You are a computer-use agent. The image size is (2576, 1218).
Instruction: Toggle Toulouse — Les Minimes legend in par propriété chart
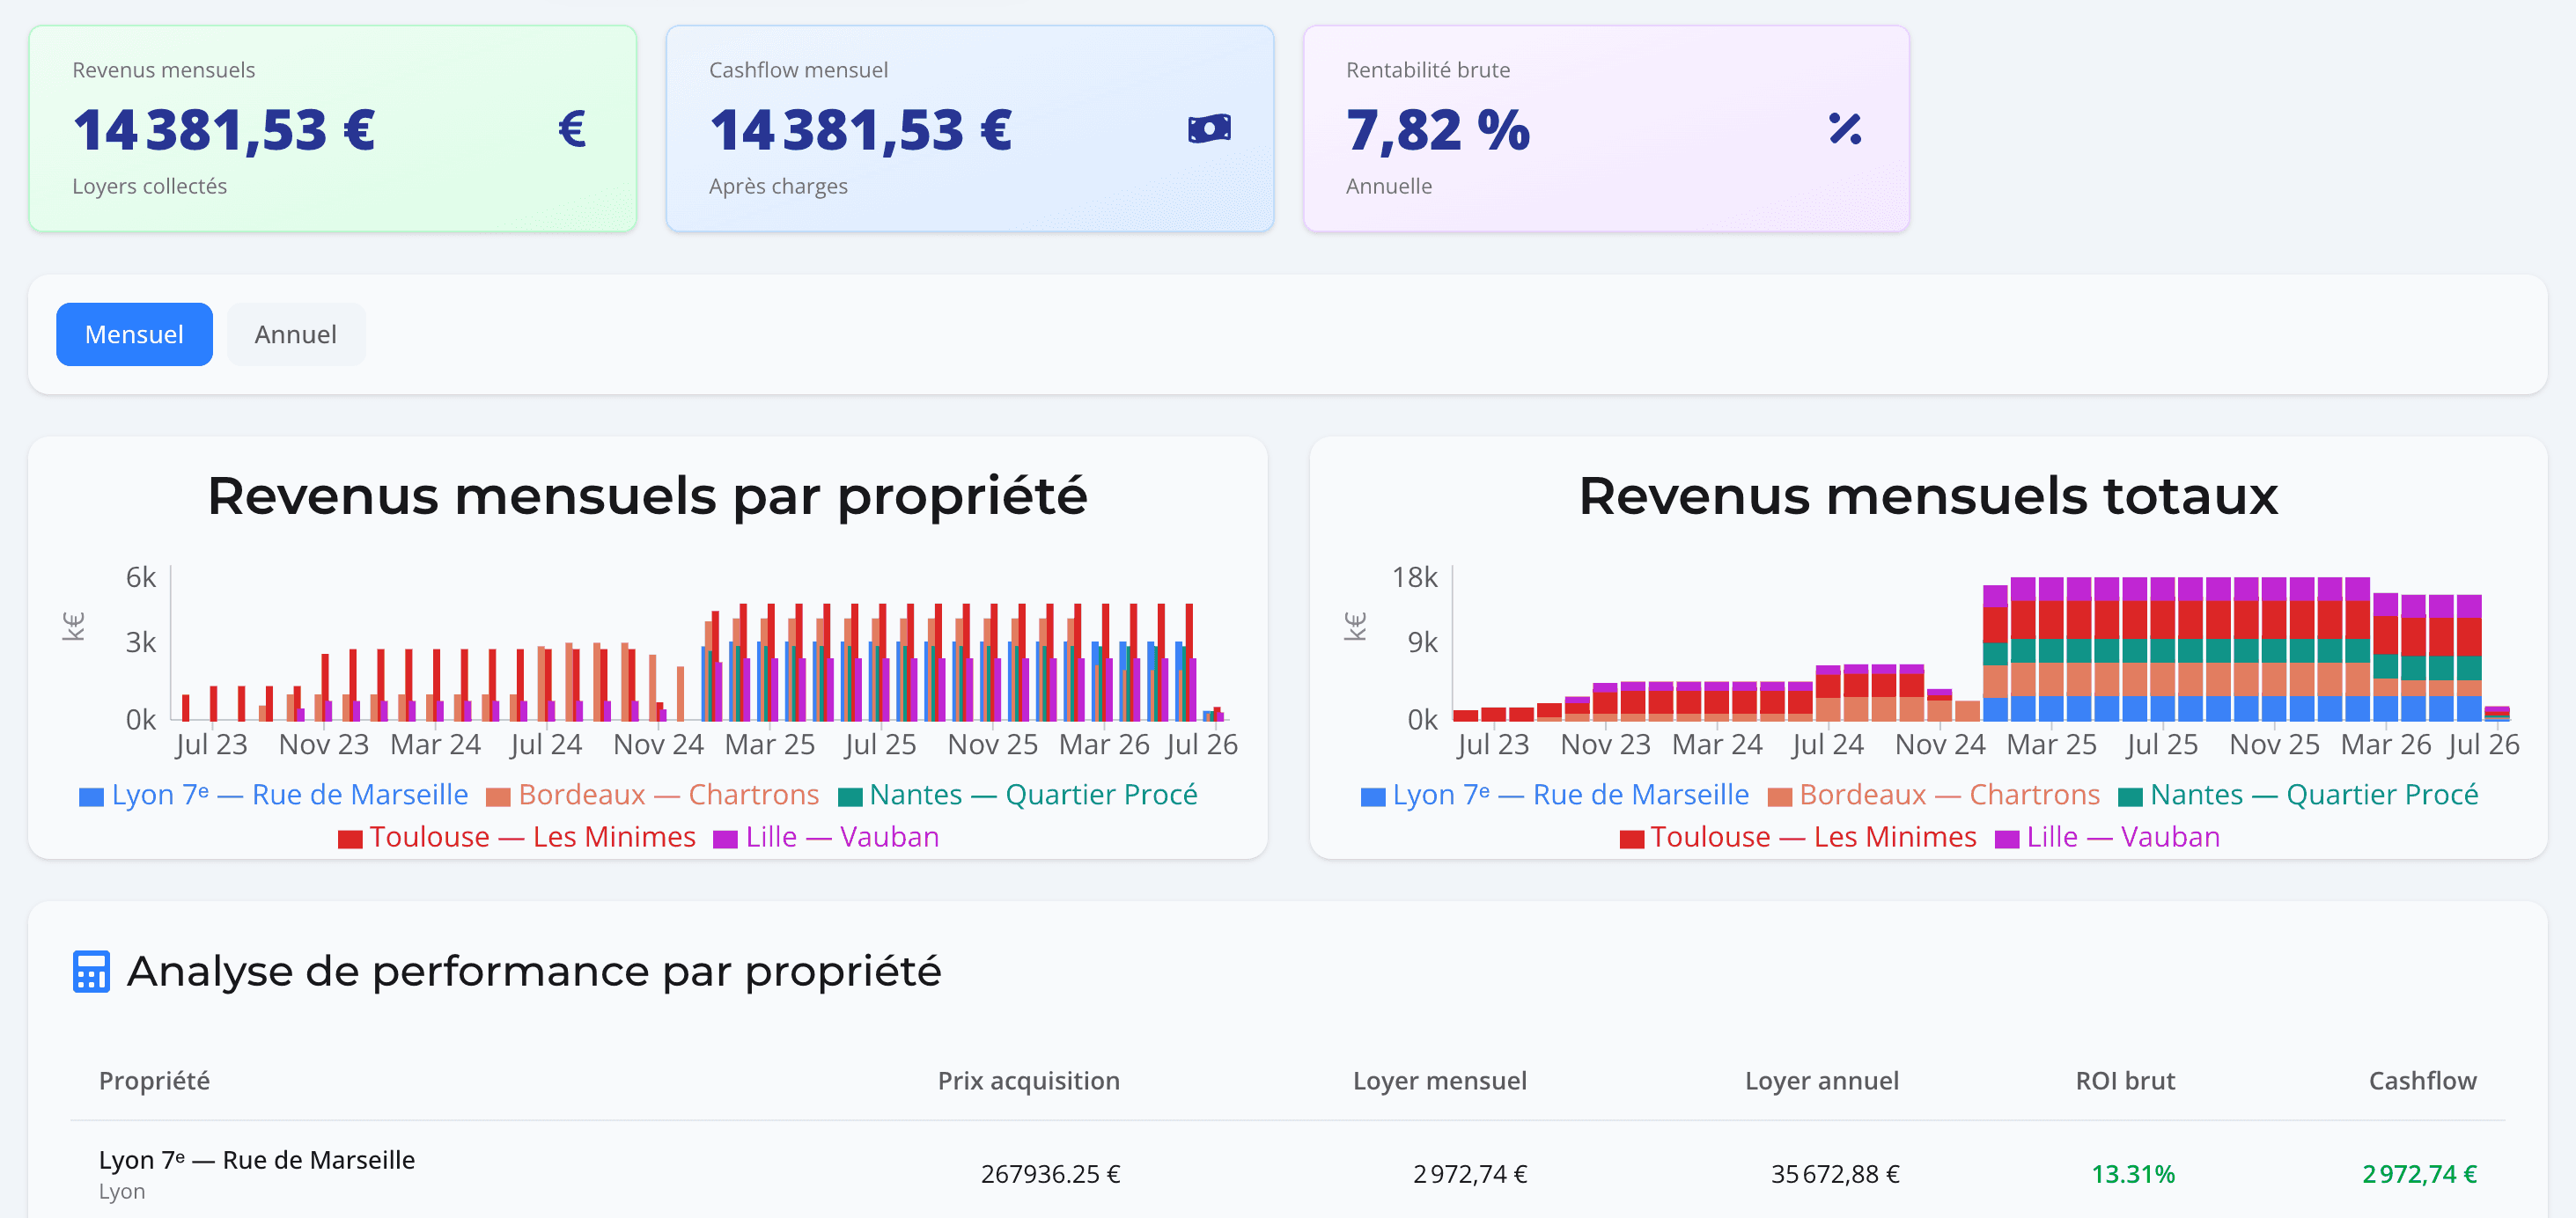click(x=517, y=837)
